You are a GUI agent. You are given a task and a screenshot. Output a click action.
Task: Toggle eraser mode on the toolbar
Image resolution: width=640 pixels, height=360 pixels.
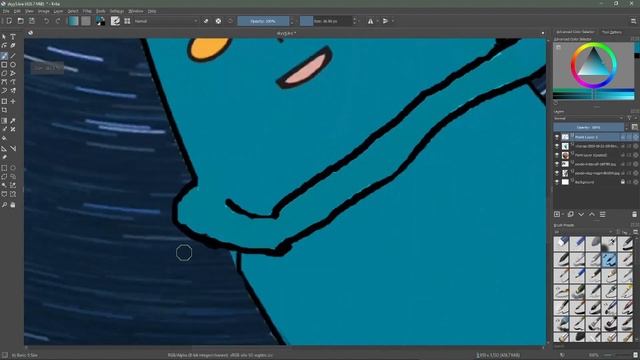[206, 21]
